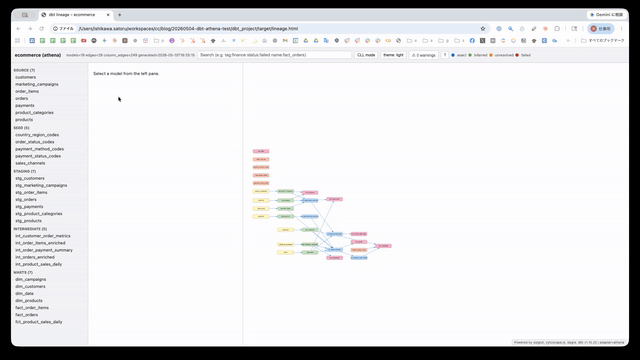Select the payments source

click(x=25, y=105)
